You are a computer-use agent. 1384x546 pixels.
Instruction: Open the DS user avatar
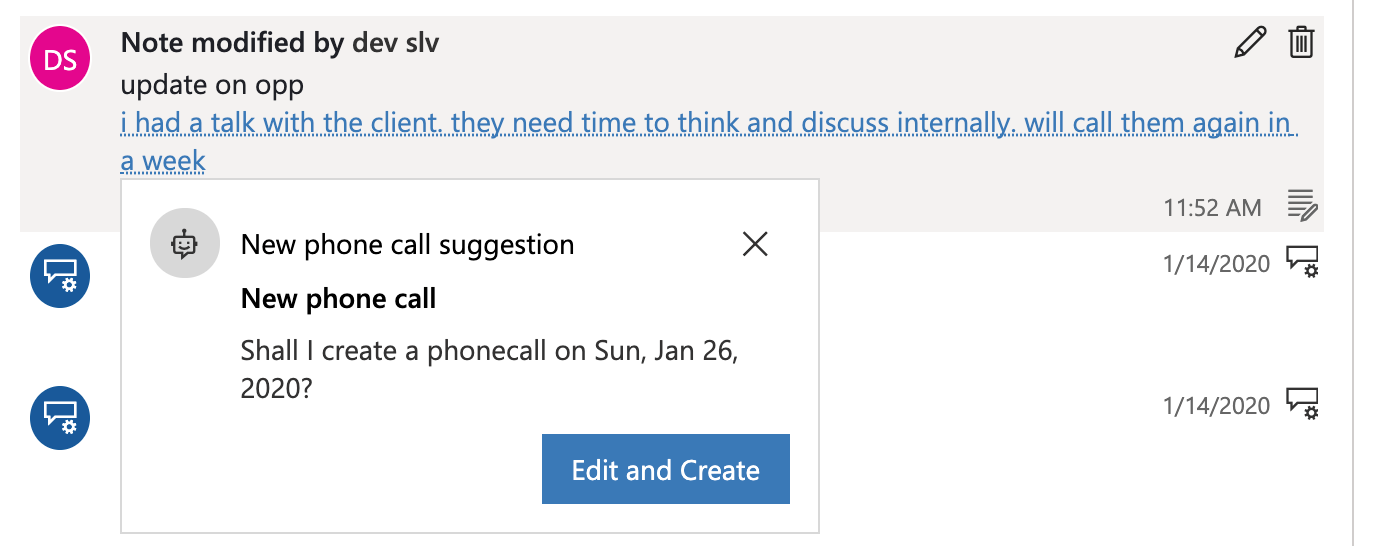click(61, 61)
